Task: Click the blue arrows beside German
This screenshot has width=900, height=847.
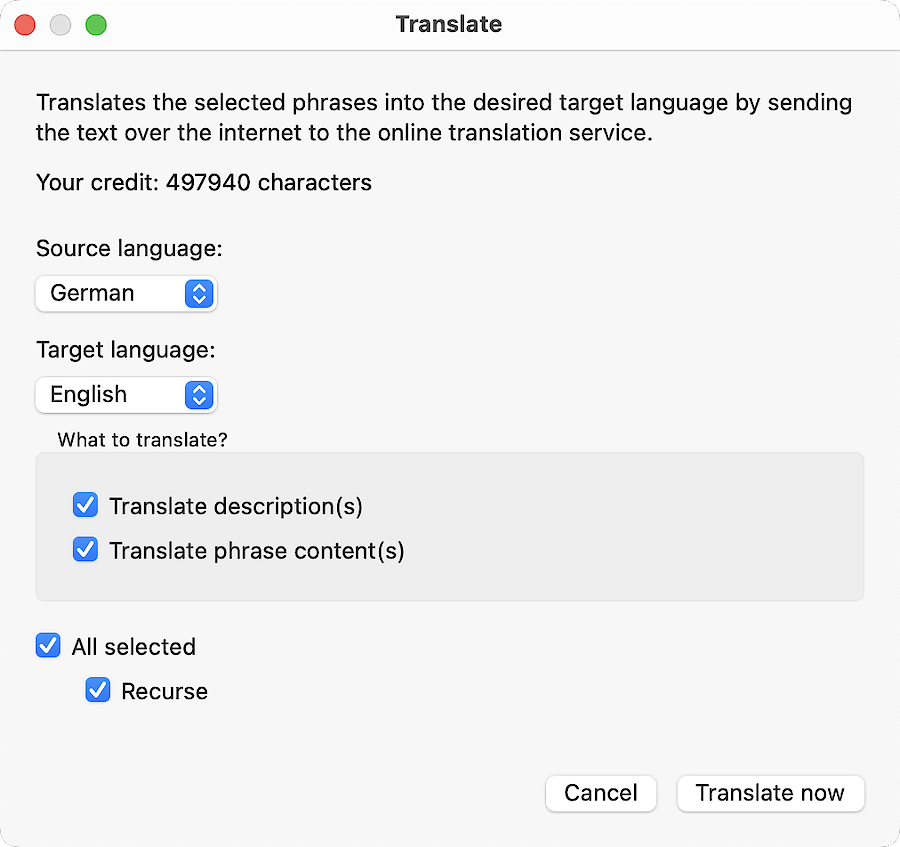Action: pos(199,293)
